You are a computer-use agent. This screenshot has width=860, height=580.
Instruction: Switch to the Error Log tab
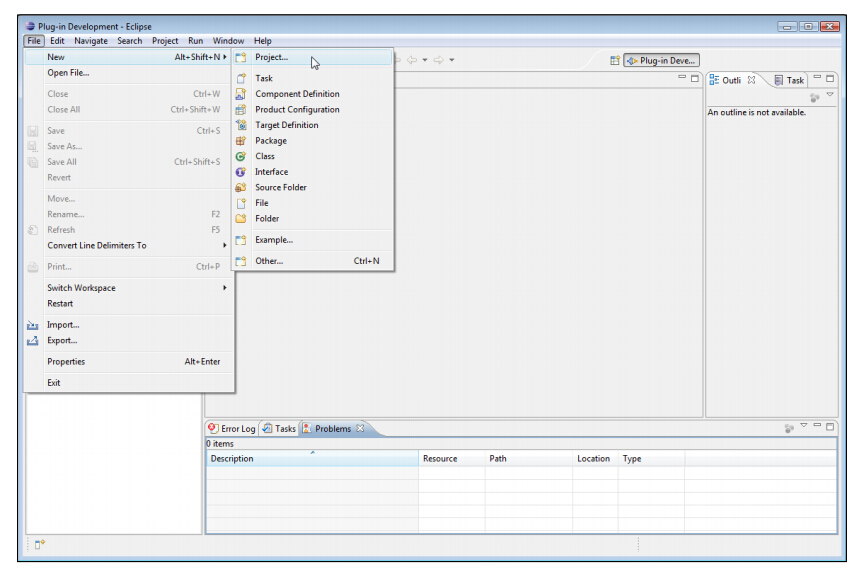(232, 429)
